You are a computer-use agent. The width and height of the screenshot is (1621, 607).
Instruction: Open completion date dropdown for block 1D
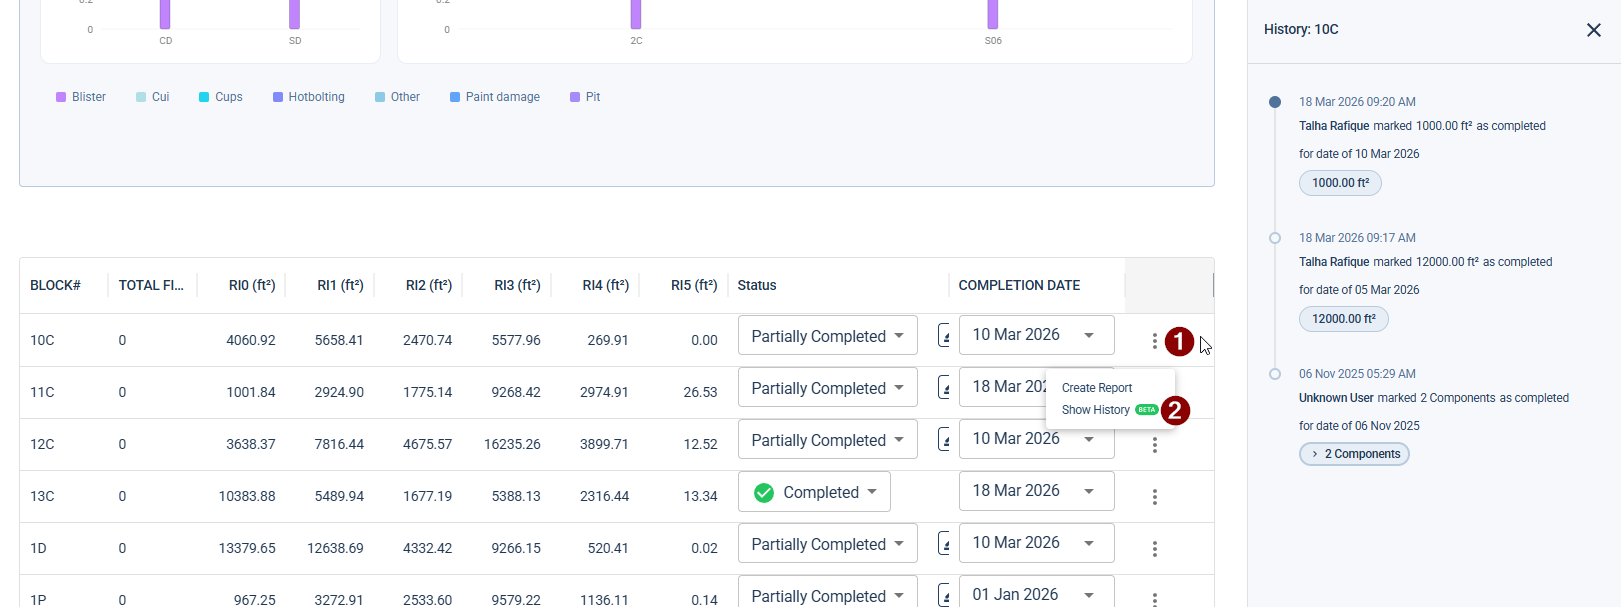(1036, 543)
